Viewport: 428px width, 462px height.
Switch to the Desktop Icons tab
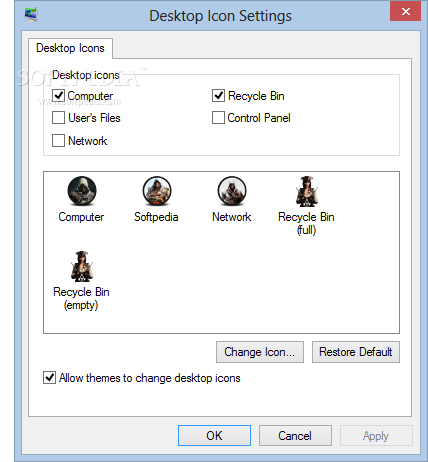click(x=70, y=48)
